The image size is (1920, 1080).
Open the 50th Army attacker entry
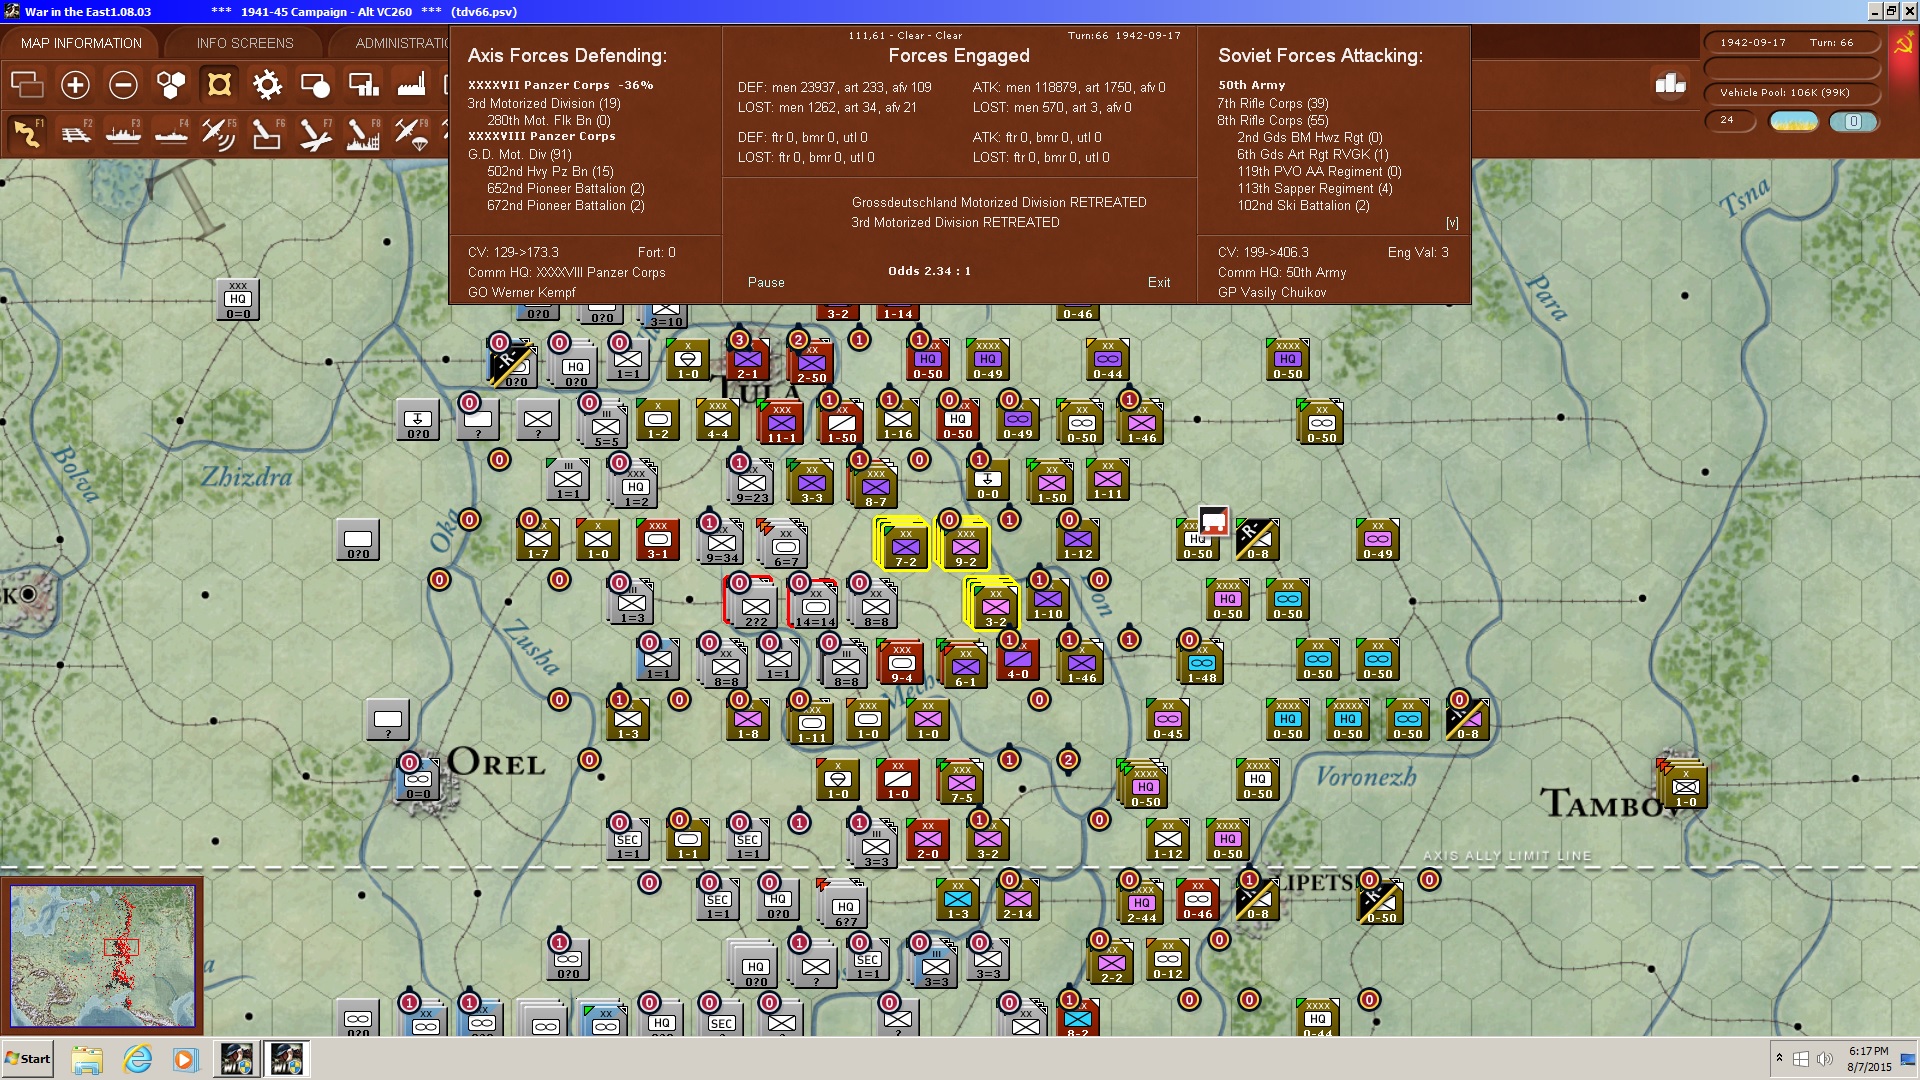pos(1251,85)
